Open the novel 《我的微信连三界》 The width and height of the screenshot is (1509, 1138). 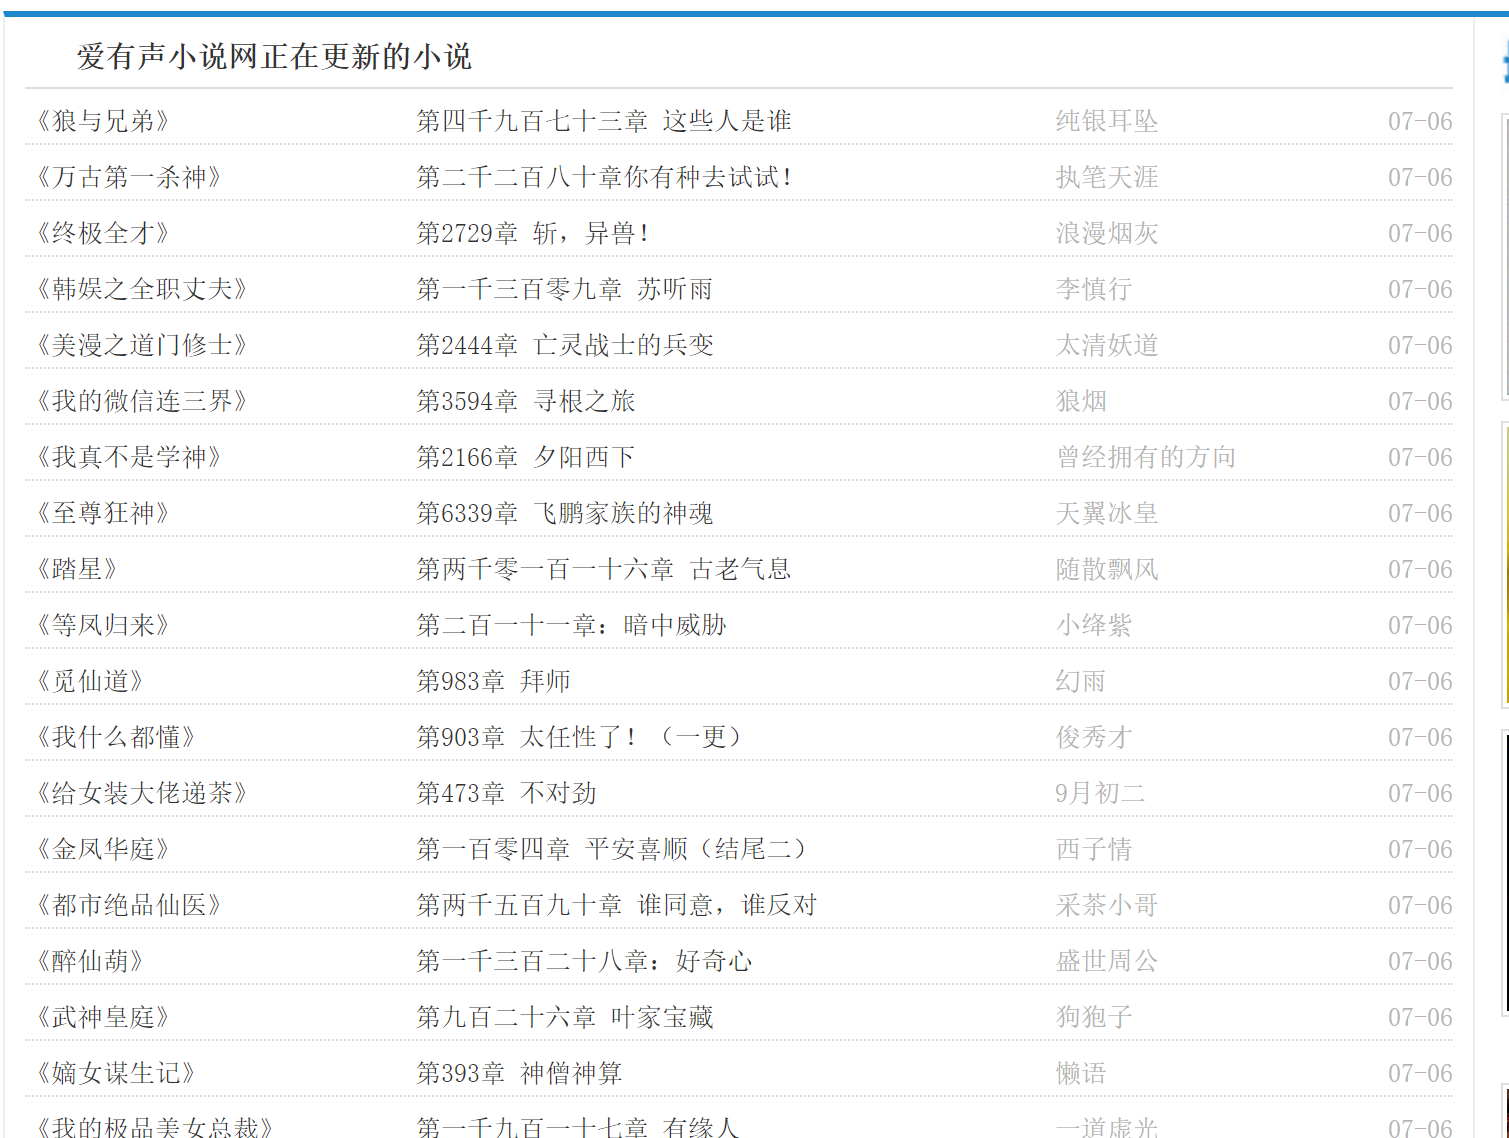click(x=143, y=401)
